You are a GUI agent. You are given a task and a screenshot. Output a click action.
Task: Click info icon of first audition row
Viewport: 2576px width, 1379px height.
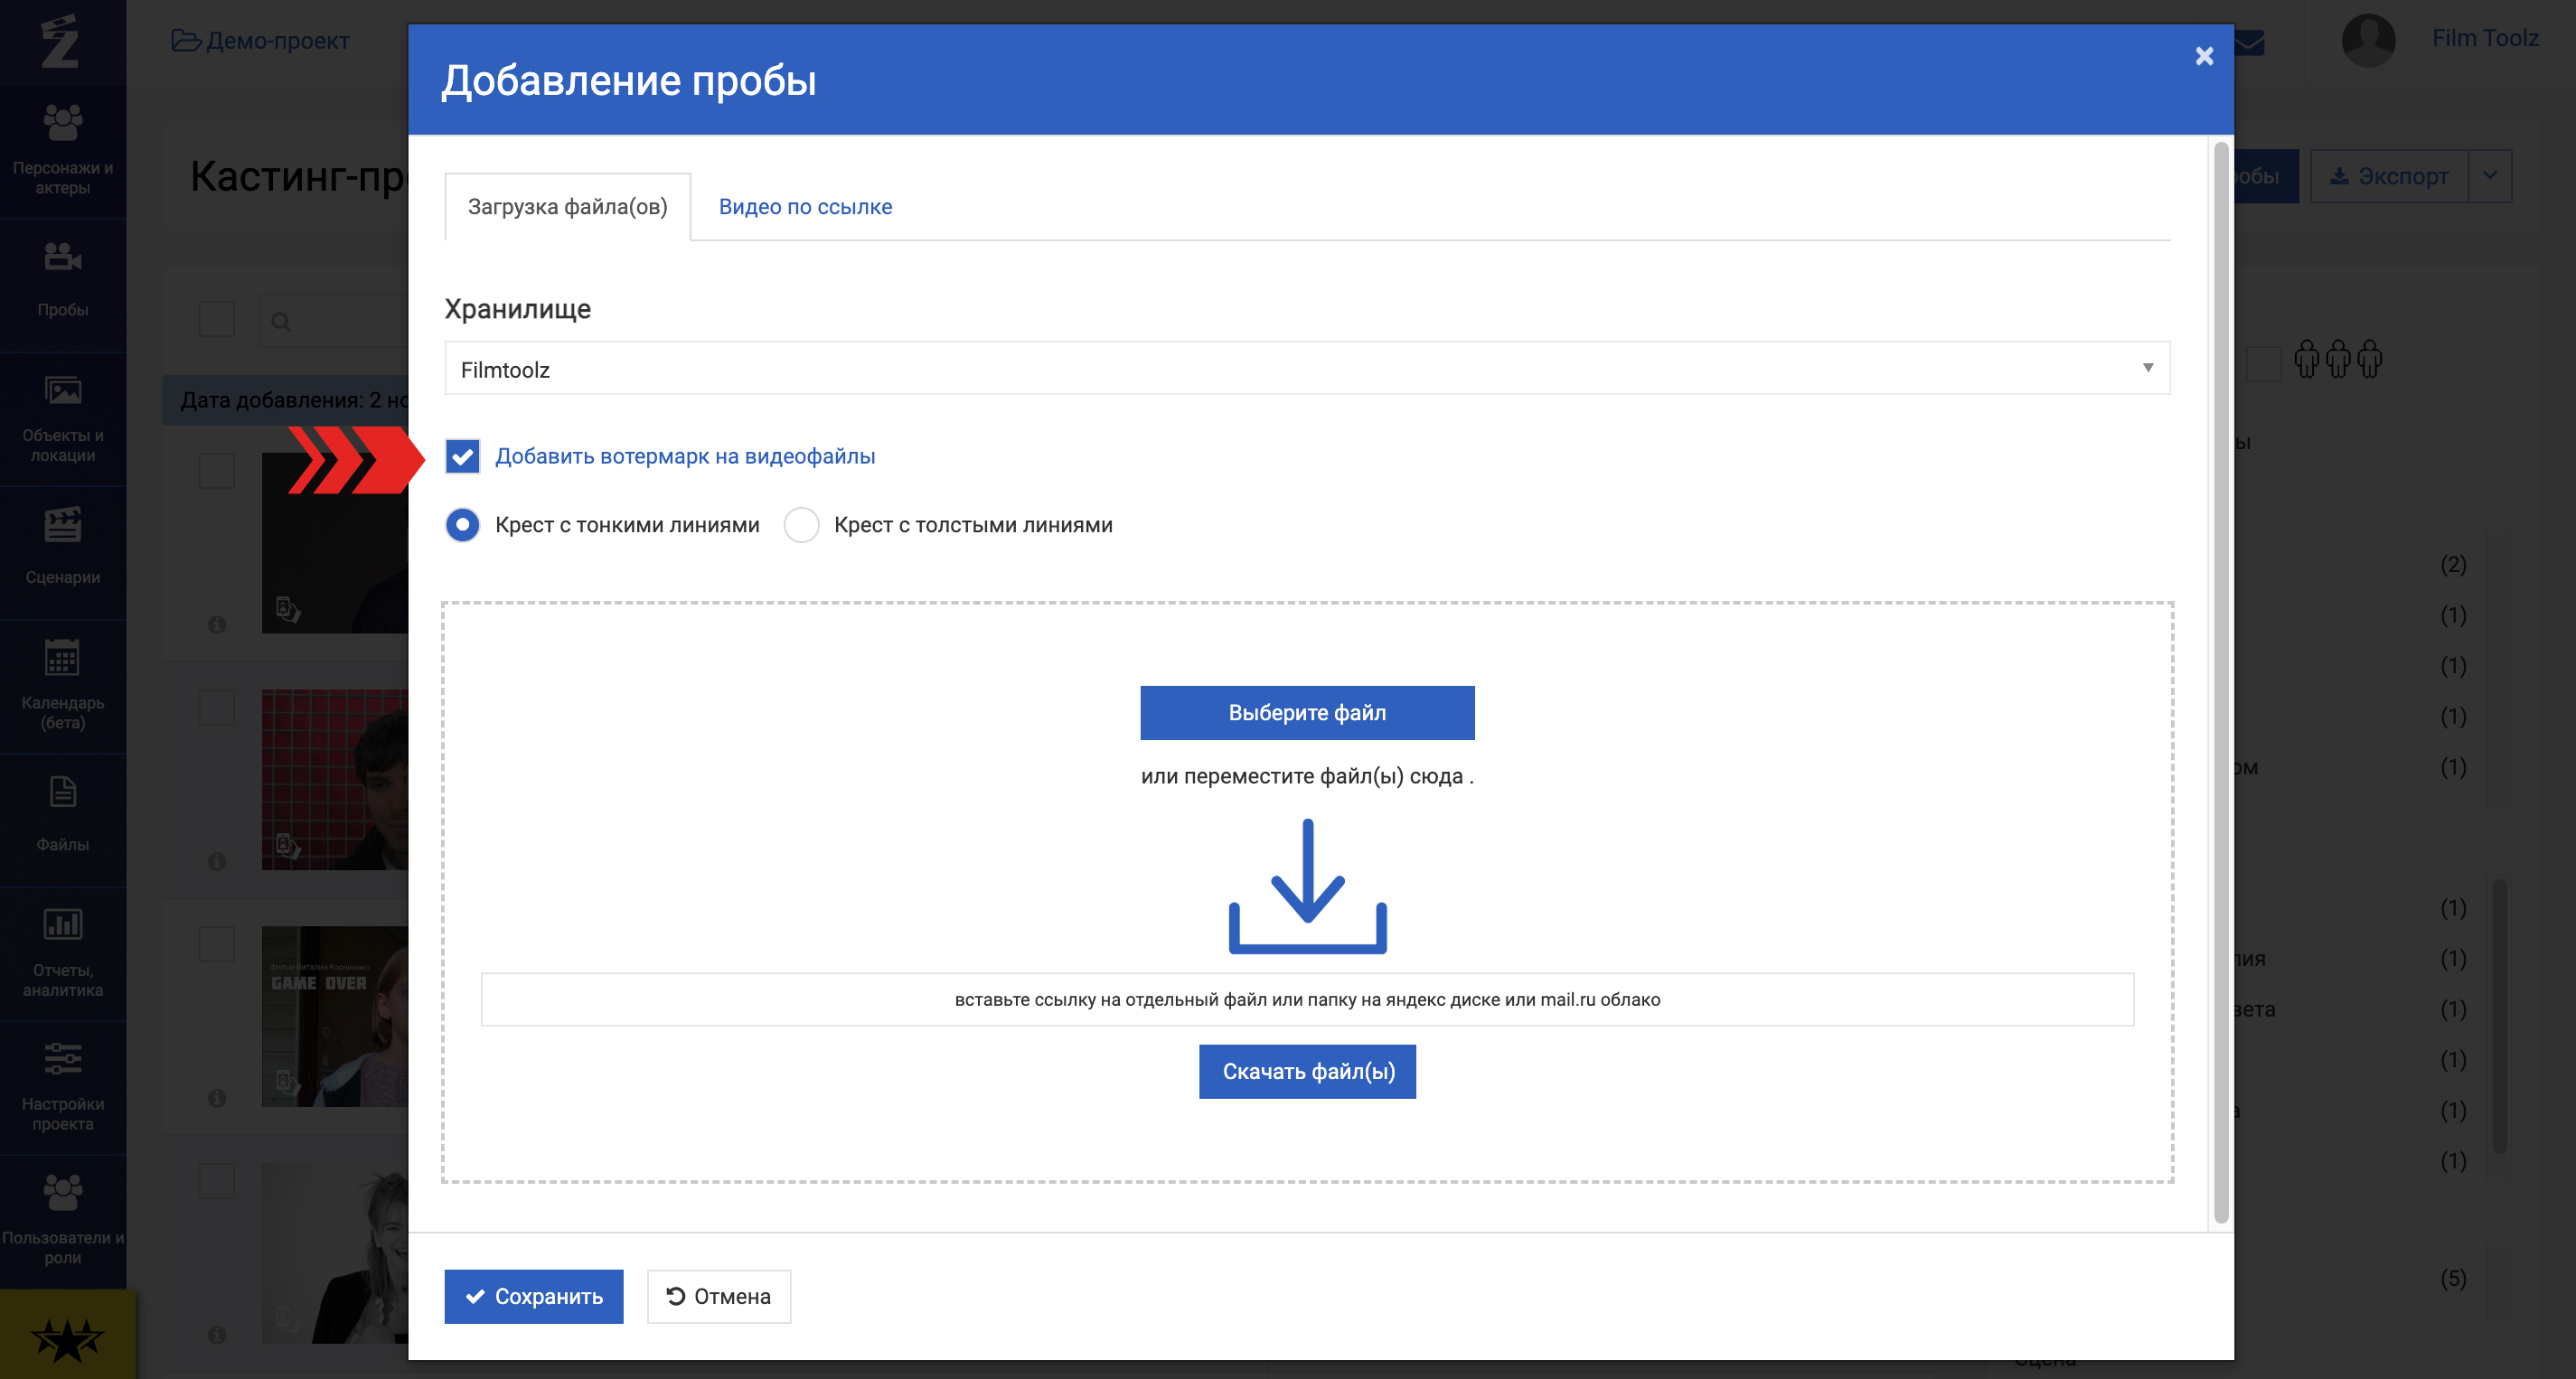click(217, 625)
